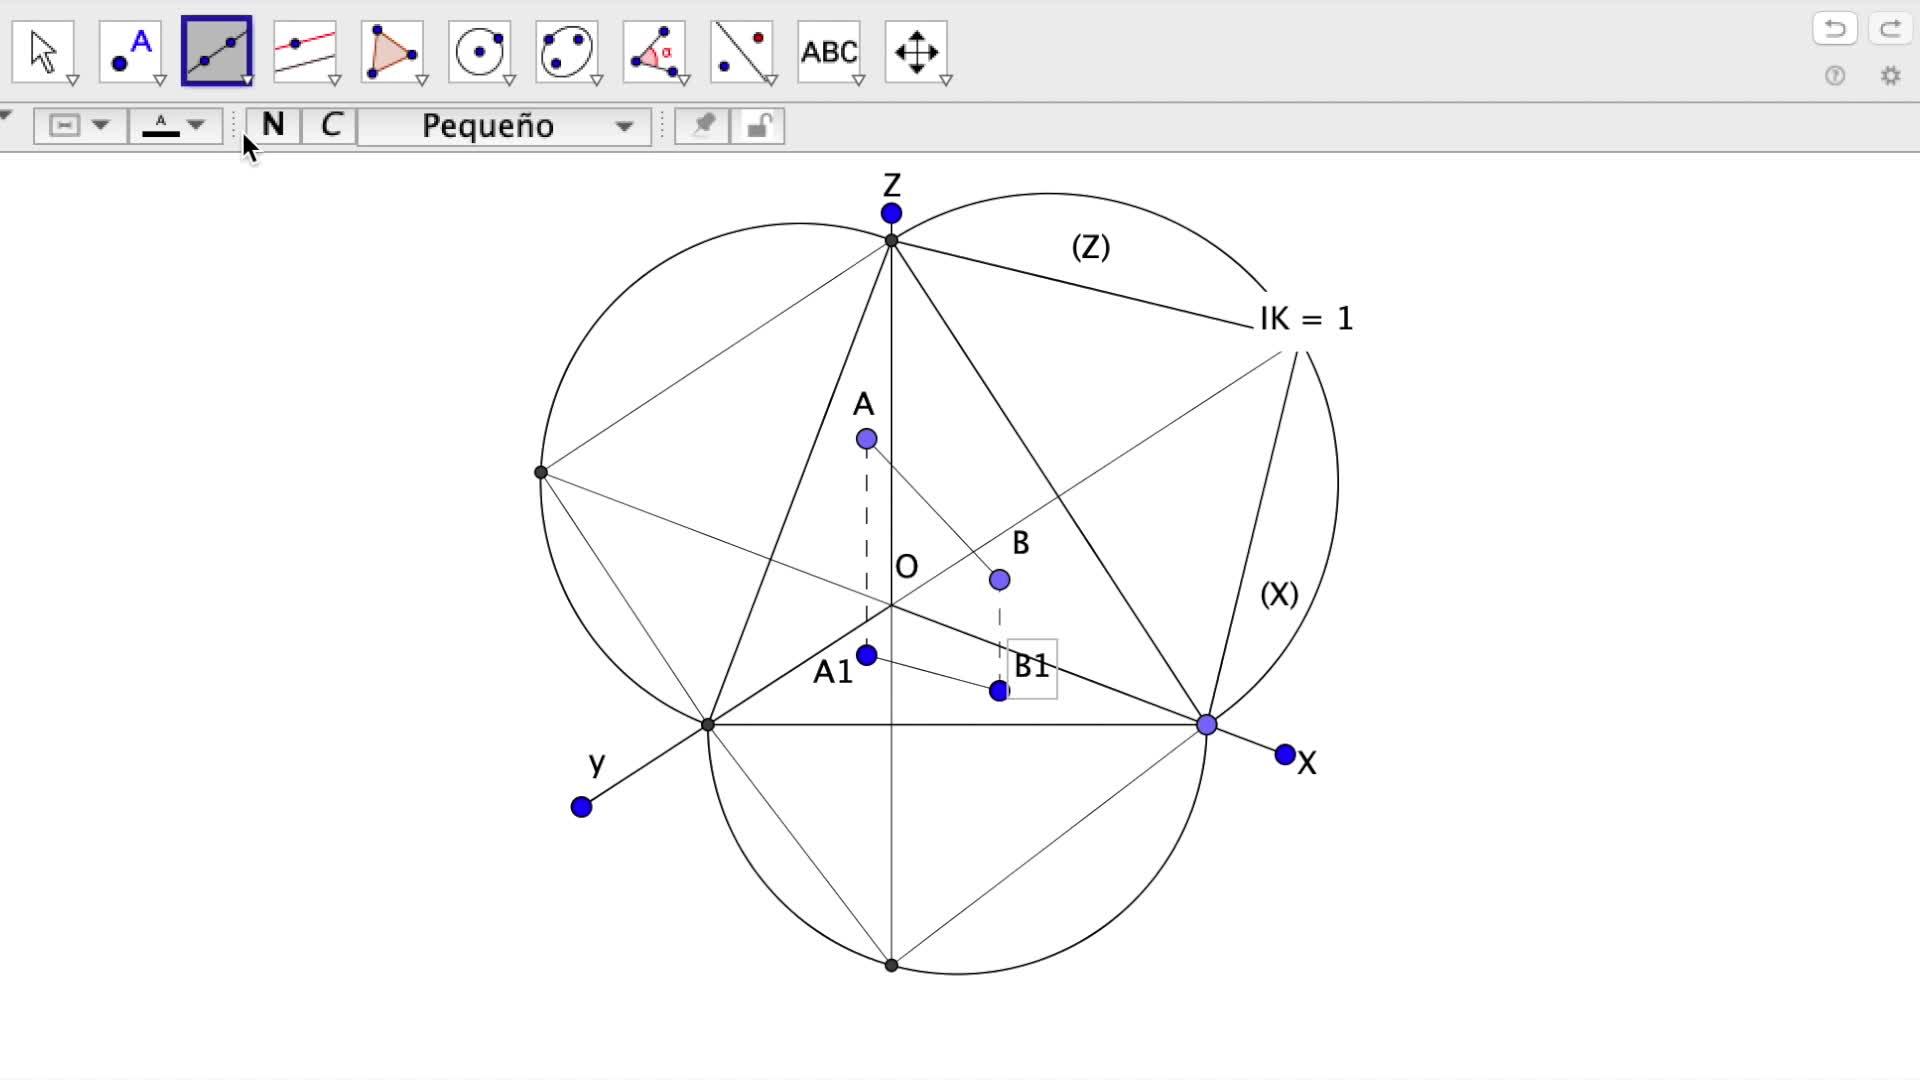1920x1080 pixels.
Task: Pick the Circle with center tool
Action: (479, 51)
